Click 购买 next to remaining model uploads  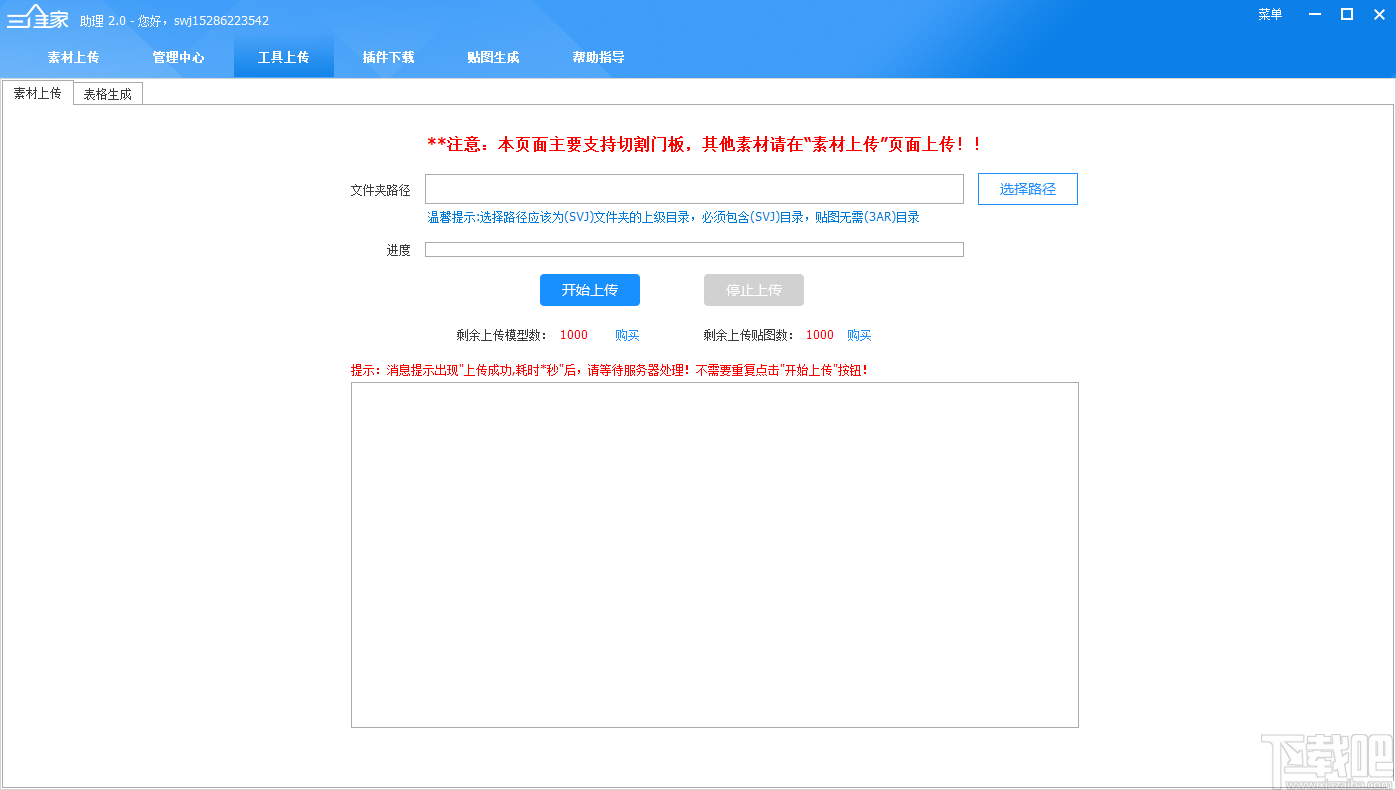pyautogui.click(x=627, y=334)
